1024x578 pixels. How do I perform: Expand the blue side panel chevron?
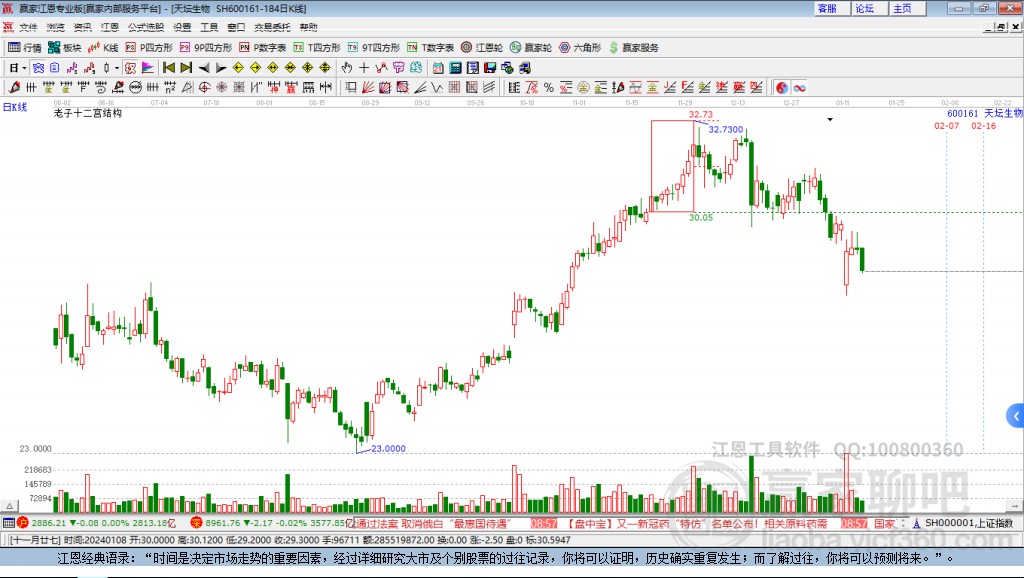tap(1016, 416)
